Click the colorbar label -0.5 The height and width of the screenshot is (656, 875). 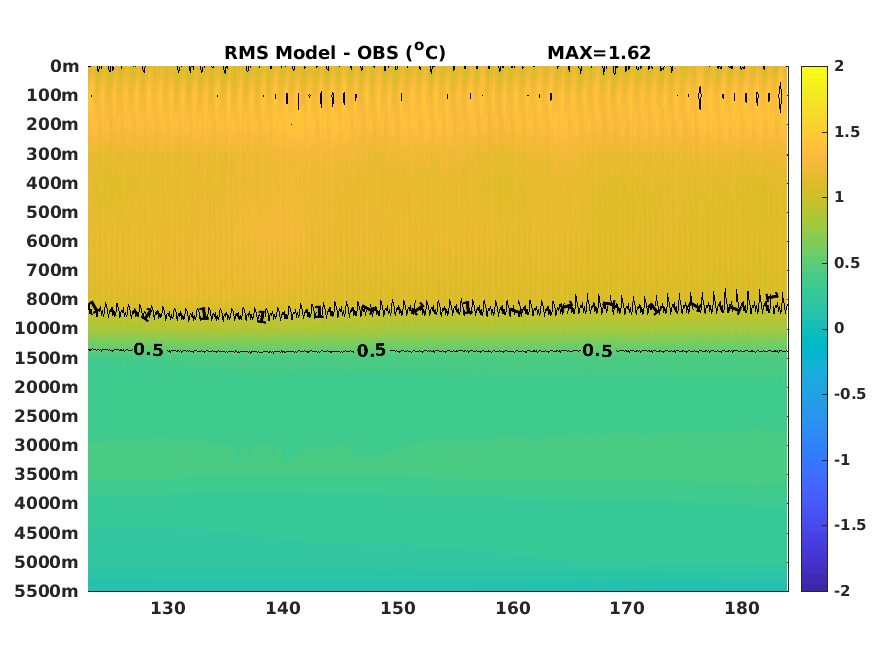click(850, 394)
